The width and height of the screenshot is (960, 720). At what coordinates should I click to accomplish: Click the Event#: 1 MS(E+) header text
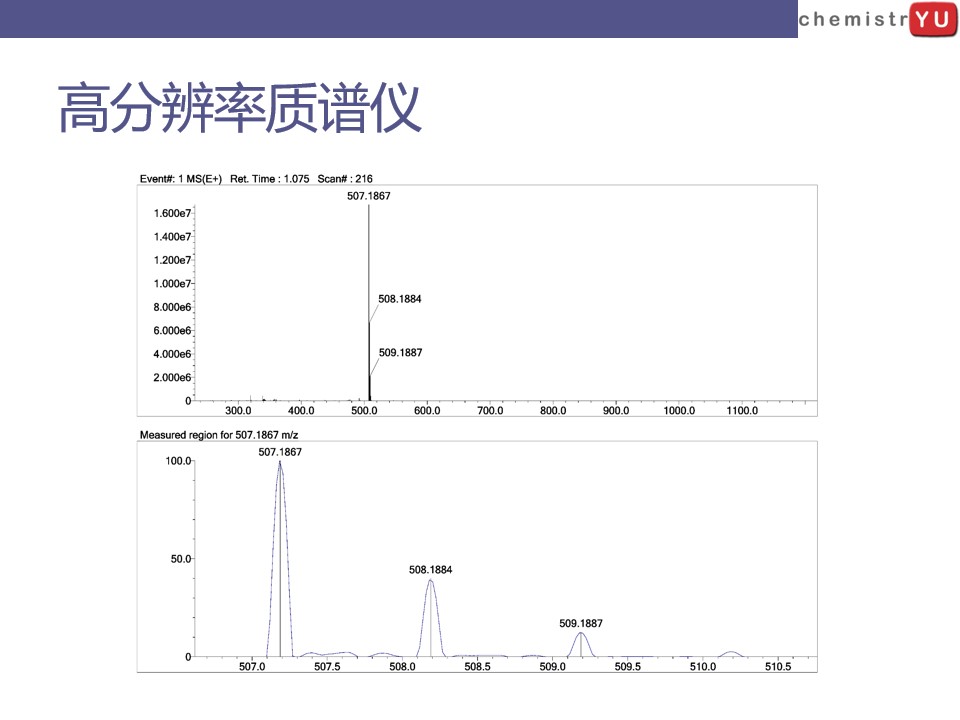pos(181,179)
